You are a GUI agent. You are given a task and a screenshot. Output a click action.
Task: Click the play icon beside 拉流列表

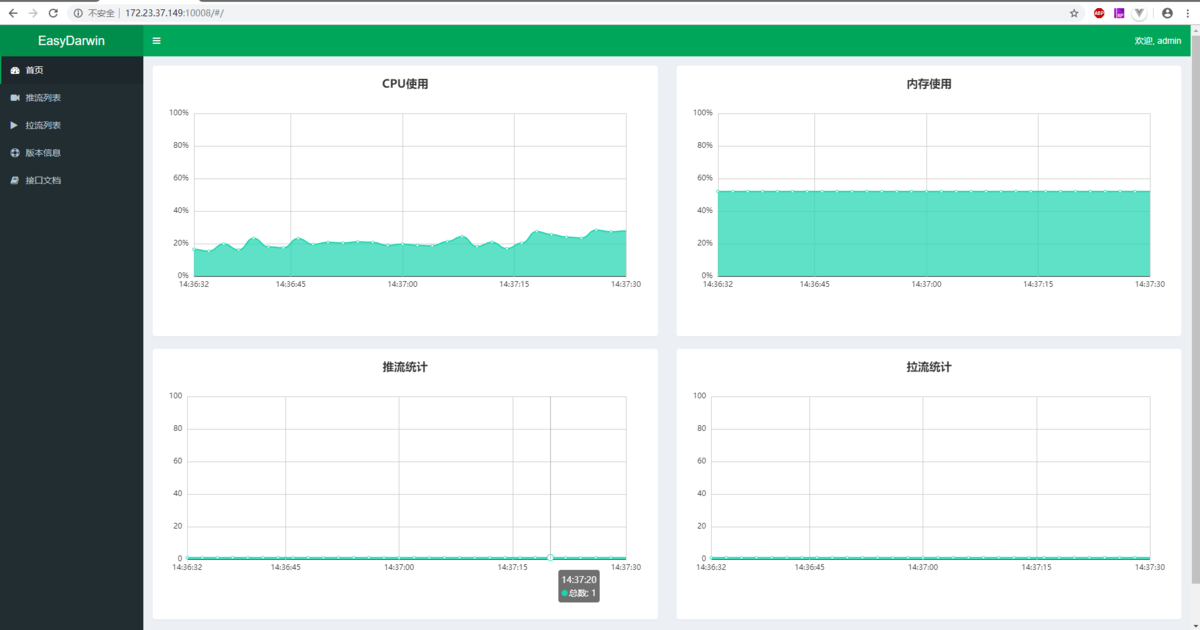click(x=14, y=125)
